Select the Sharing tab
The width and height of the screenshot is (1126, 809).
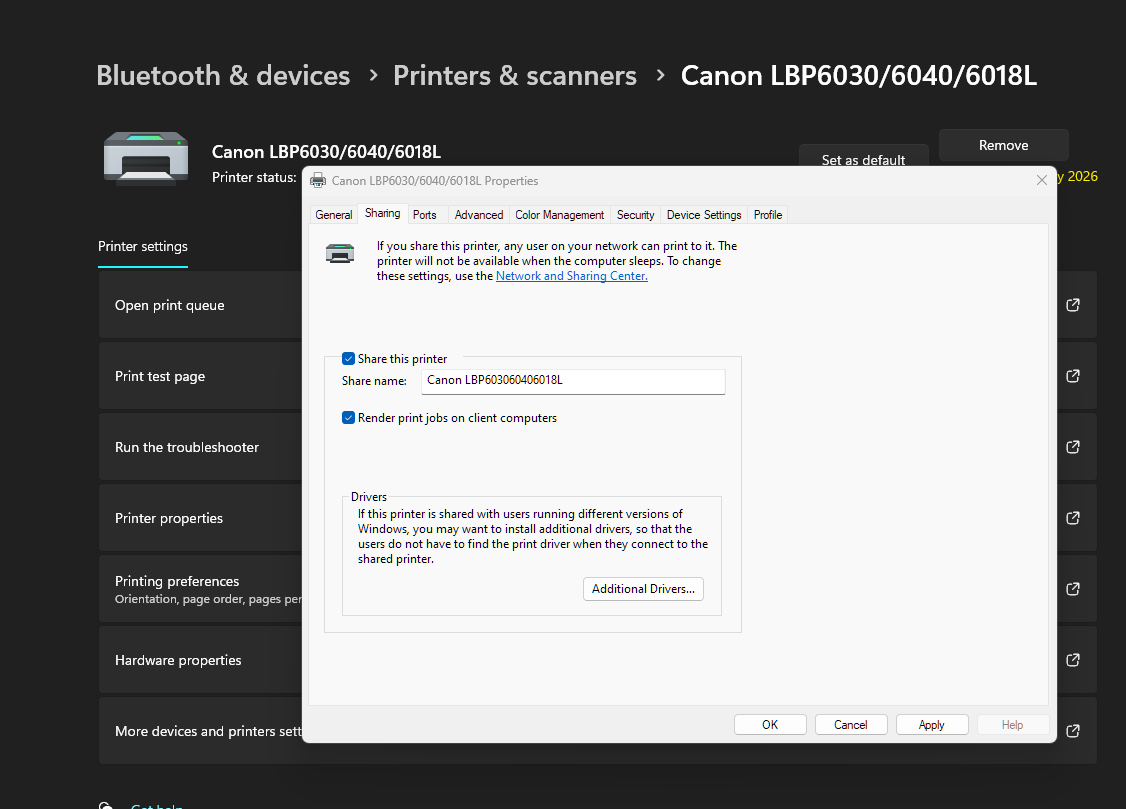[382, 213]
